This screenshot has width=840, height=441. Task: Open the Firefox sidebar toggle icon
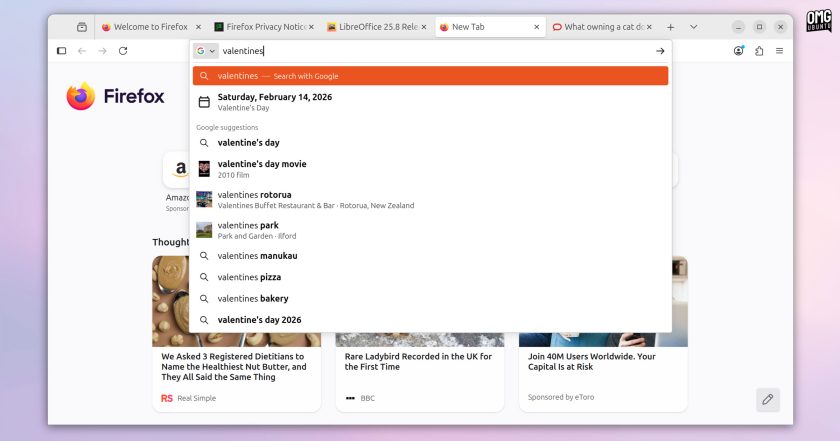point(62,51)
